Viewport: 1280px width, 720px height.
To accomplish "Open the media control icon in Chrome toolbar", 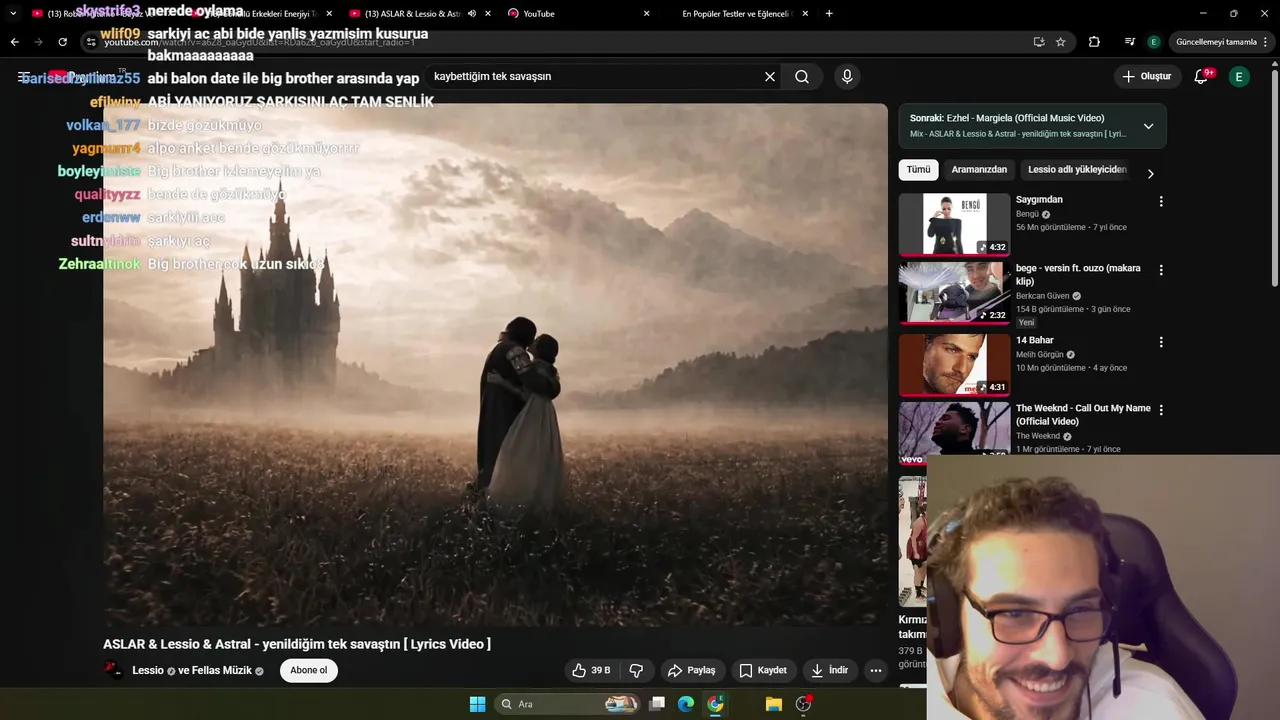I will [1130, 42].
